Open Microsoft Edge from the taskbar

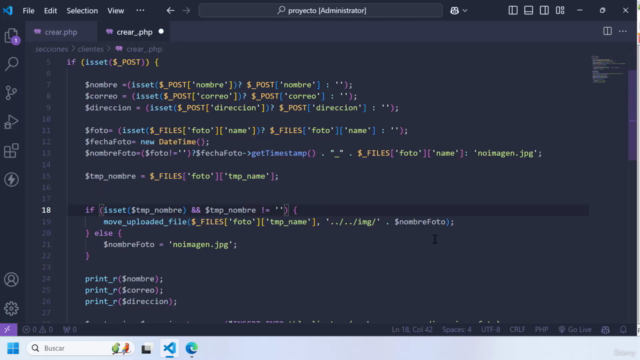pyautogui.click(x=191, y=348)
